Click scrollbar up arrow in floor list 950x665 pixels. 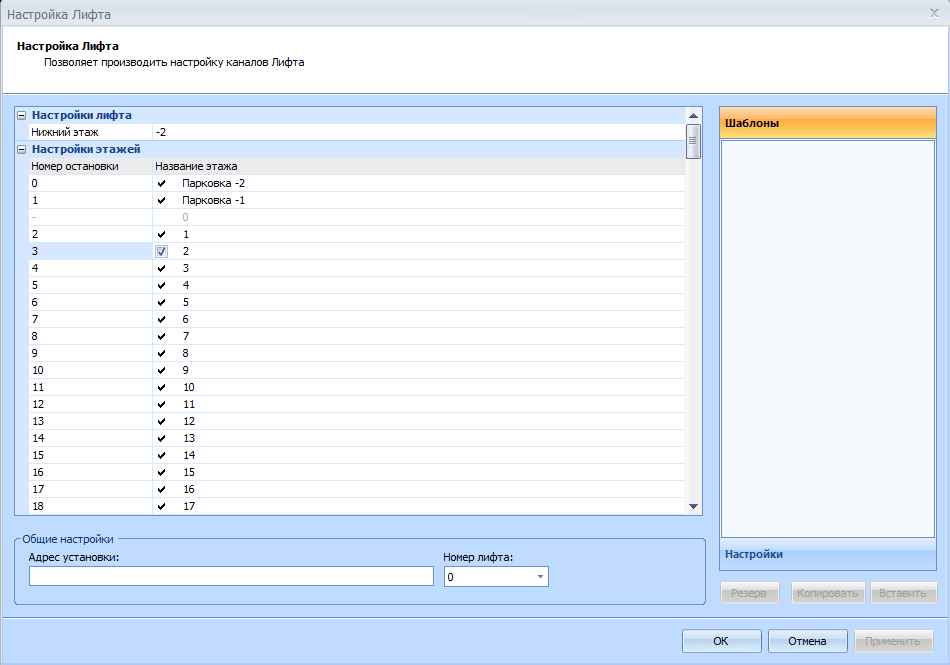(693, 116)
